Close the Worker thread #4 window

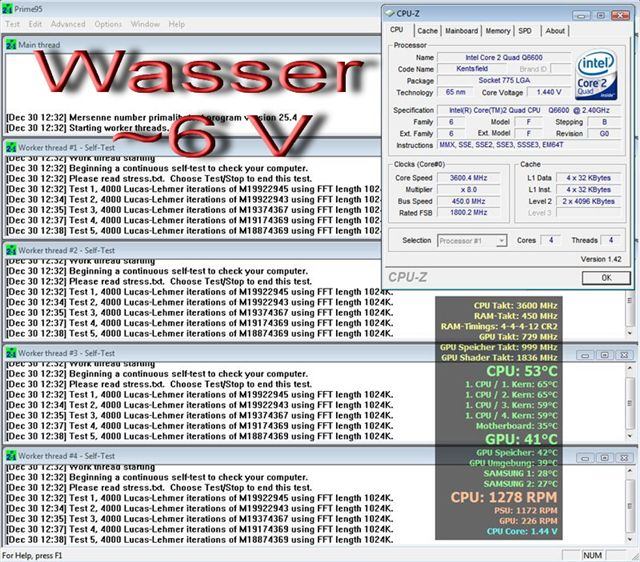[x=624, y=458]
